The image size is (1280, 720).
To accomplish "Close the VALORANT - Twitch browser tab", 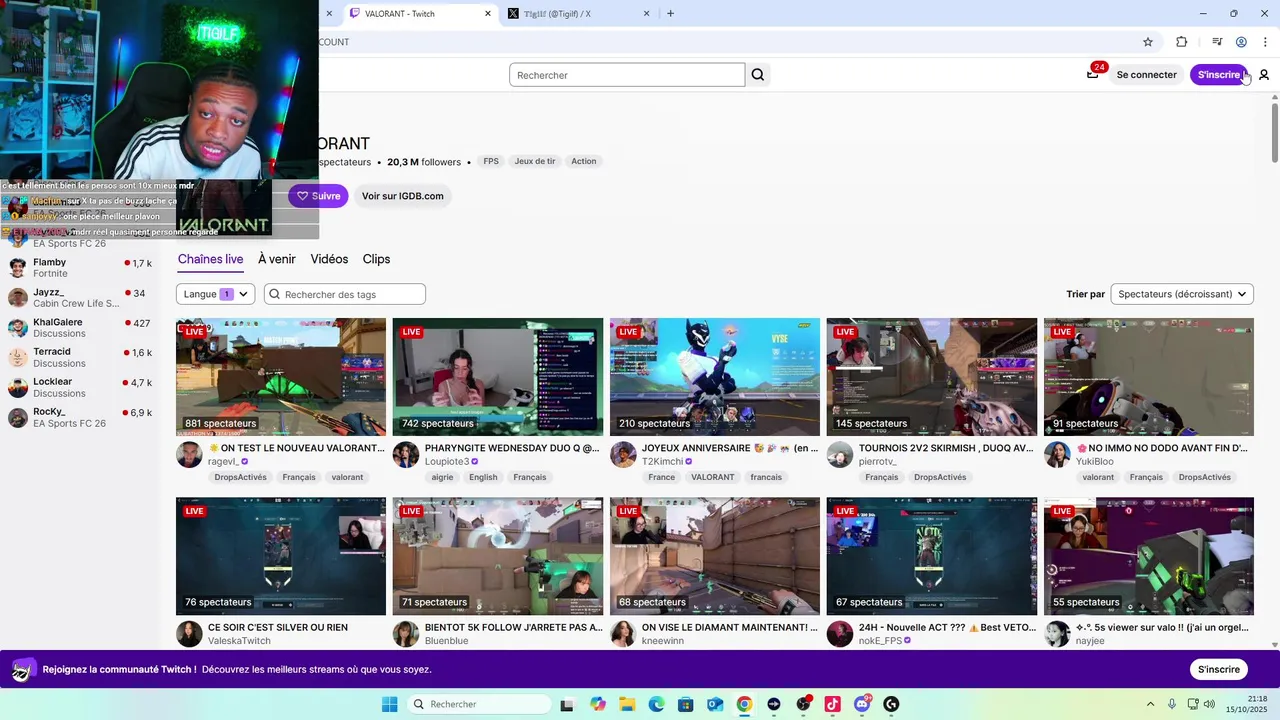I will 488,14.
